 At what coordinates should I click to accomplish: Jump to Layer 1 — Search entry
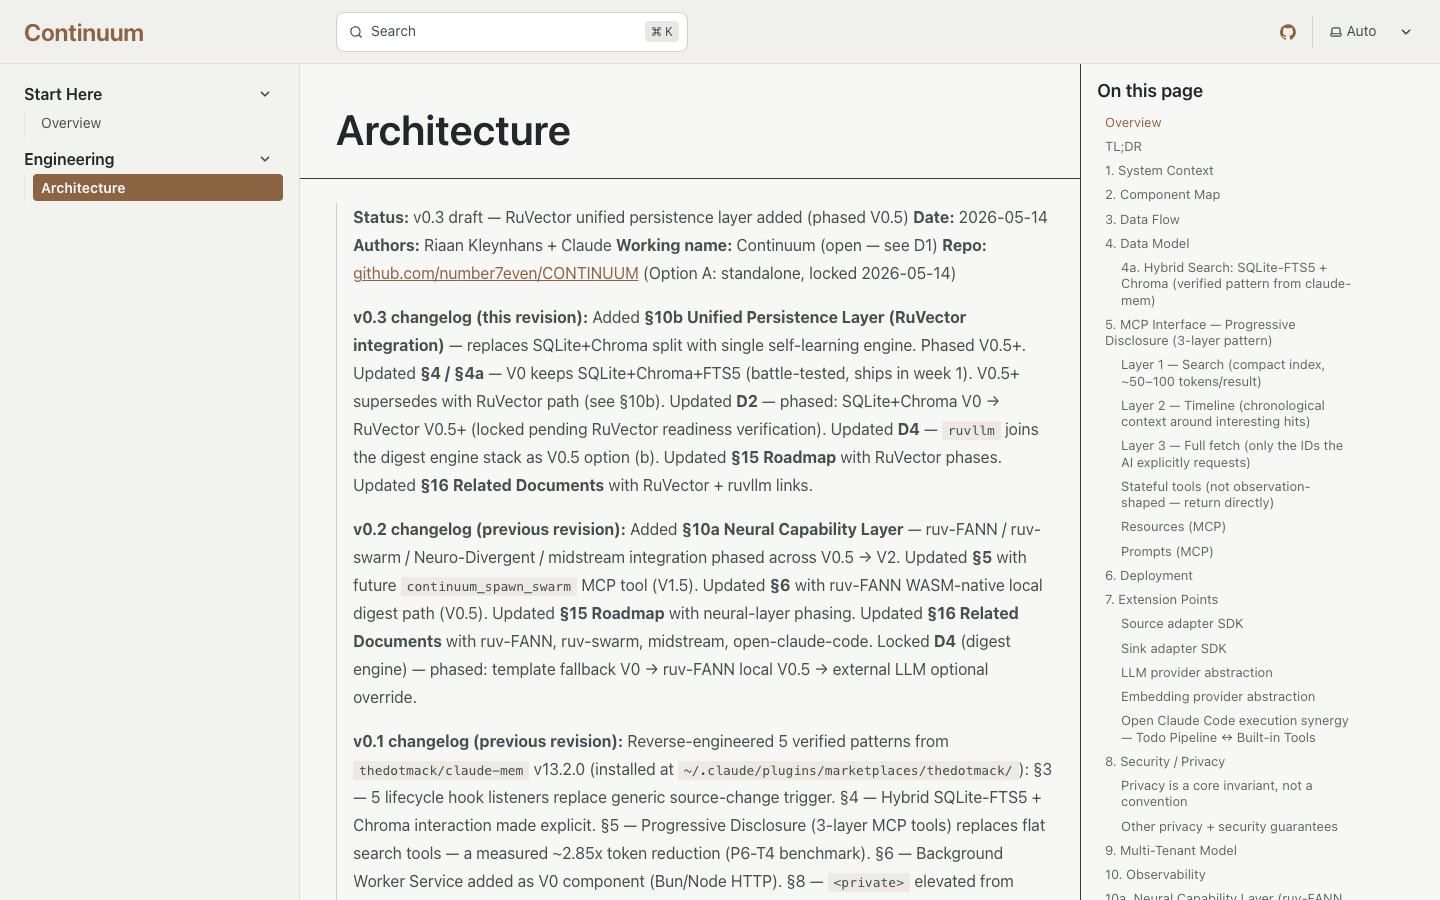click(1223, 373)
